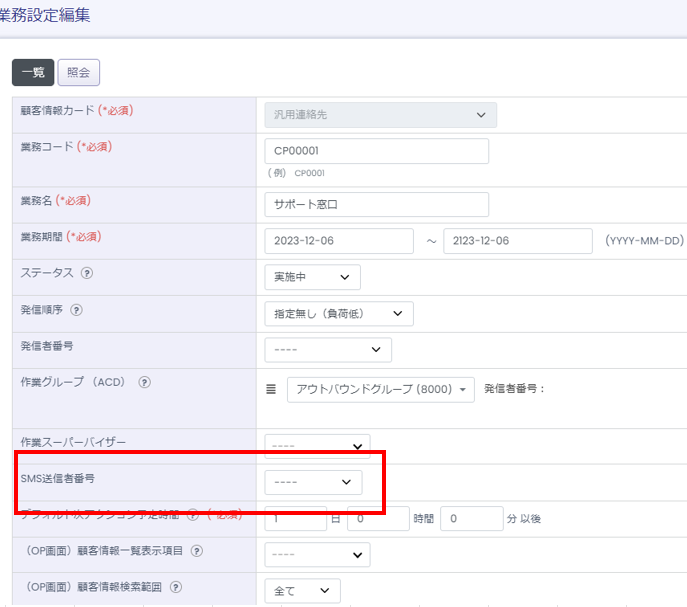Click the 一覧 button

(33, 72)
